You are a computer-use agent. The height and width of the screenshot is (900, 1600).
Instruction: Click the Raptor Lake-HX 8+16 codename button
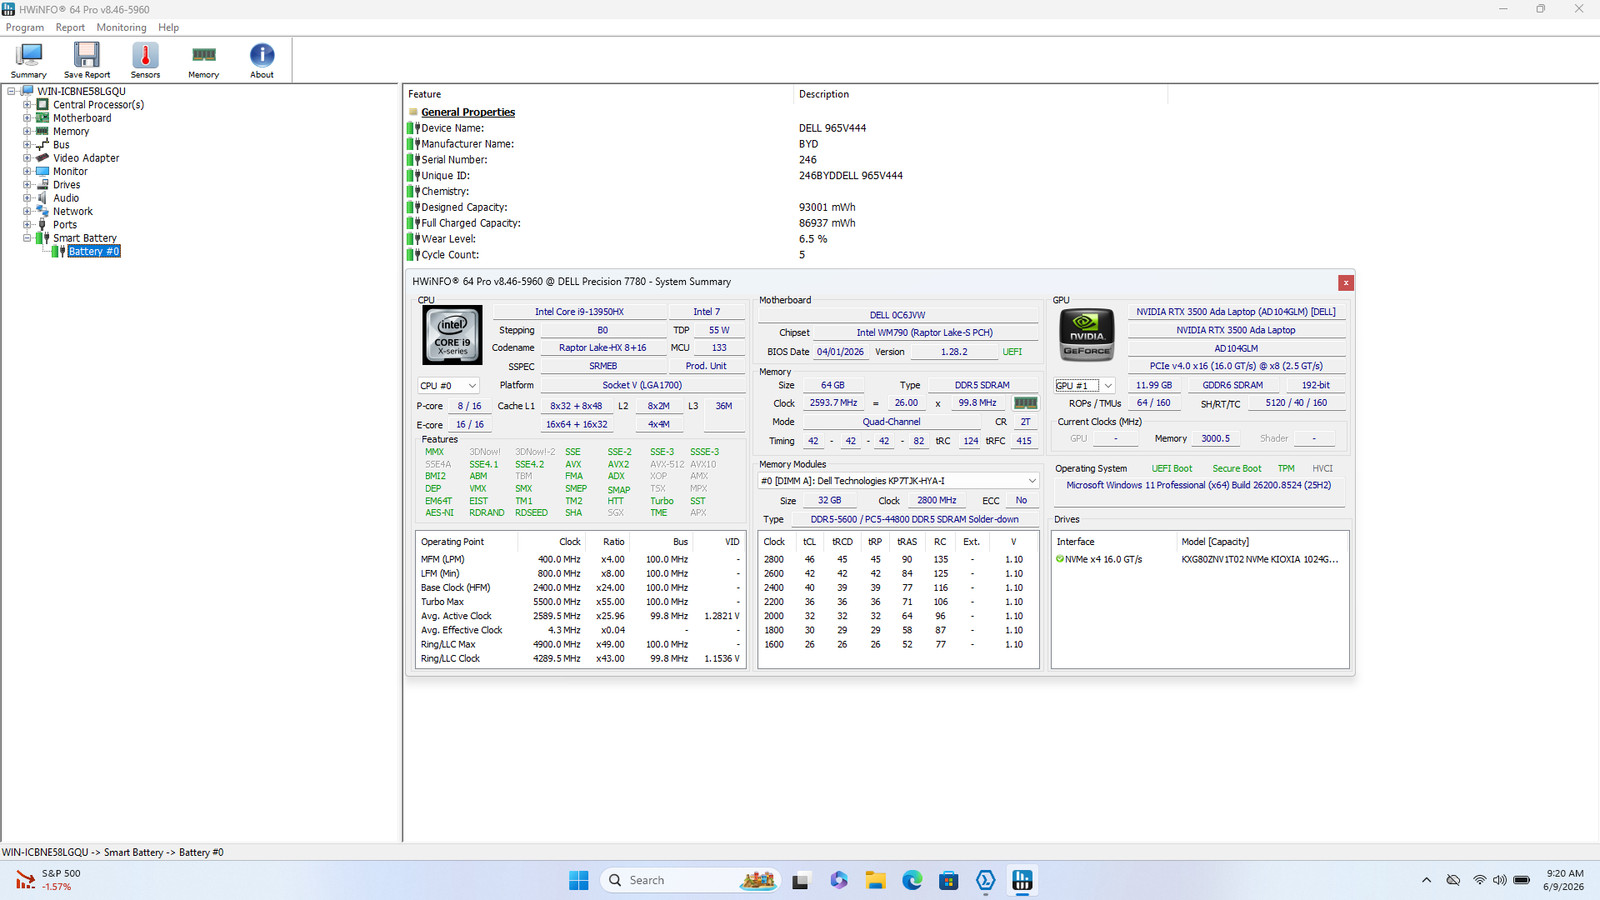(x=603, y=348)
